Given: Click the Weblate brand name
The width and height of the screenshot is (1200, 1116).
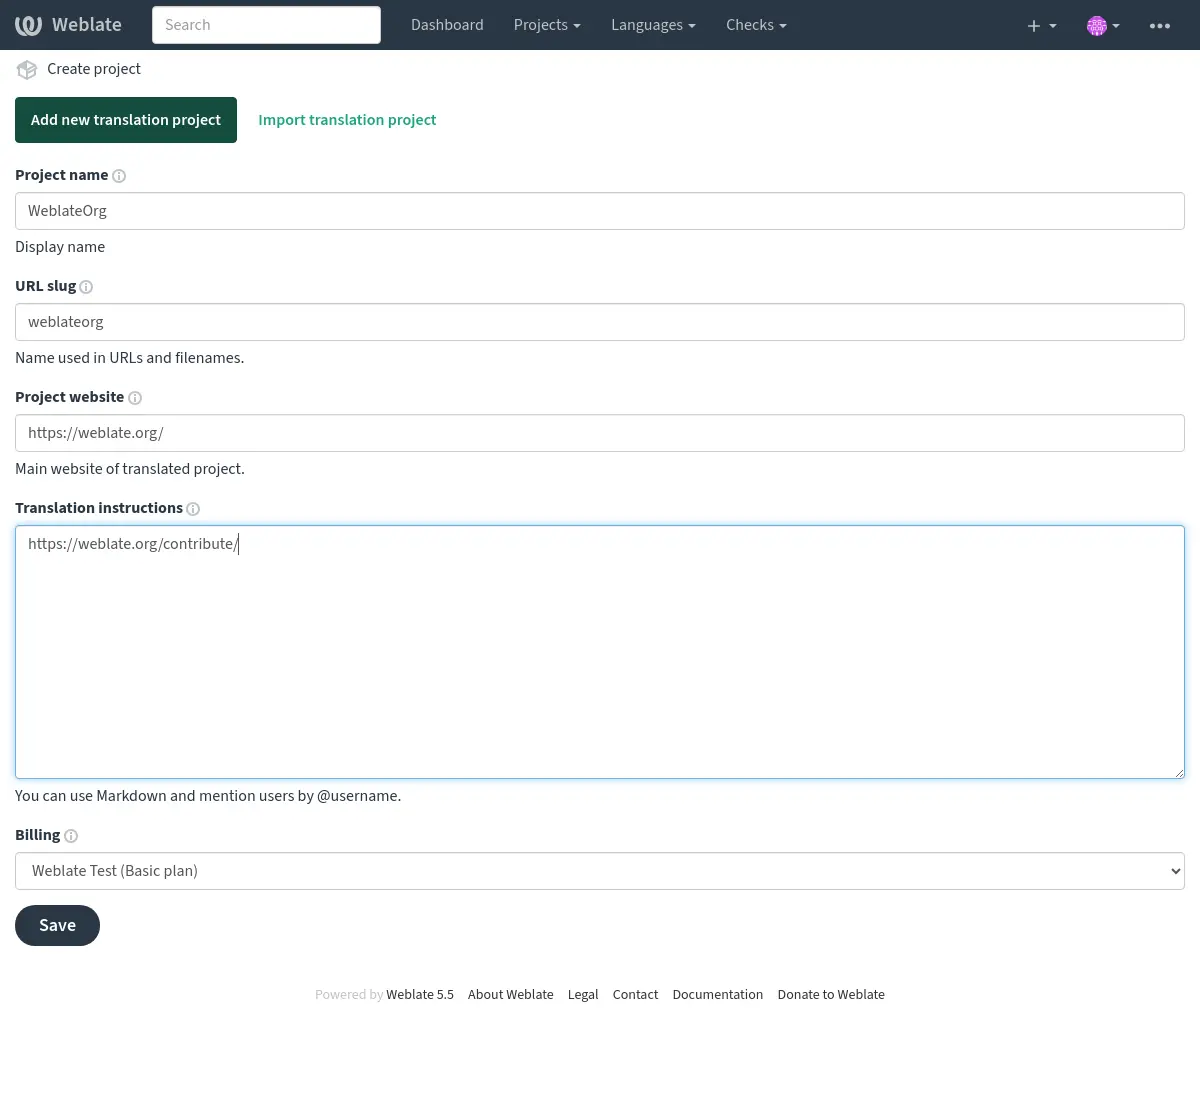Looking at the screenshot, I should 87,25.
